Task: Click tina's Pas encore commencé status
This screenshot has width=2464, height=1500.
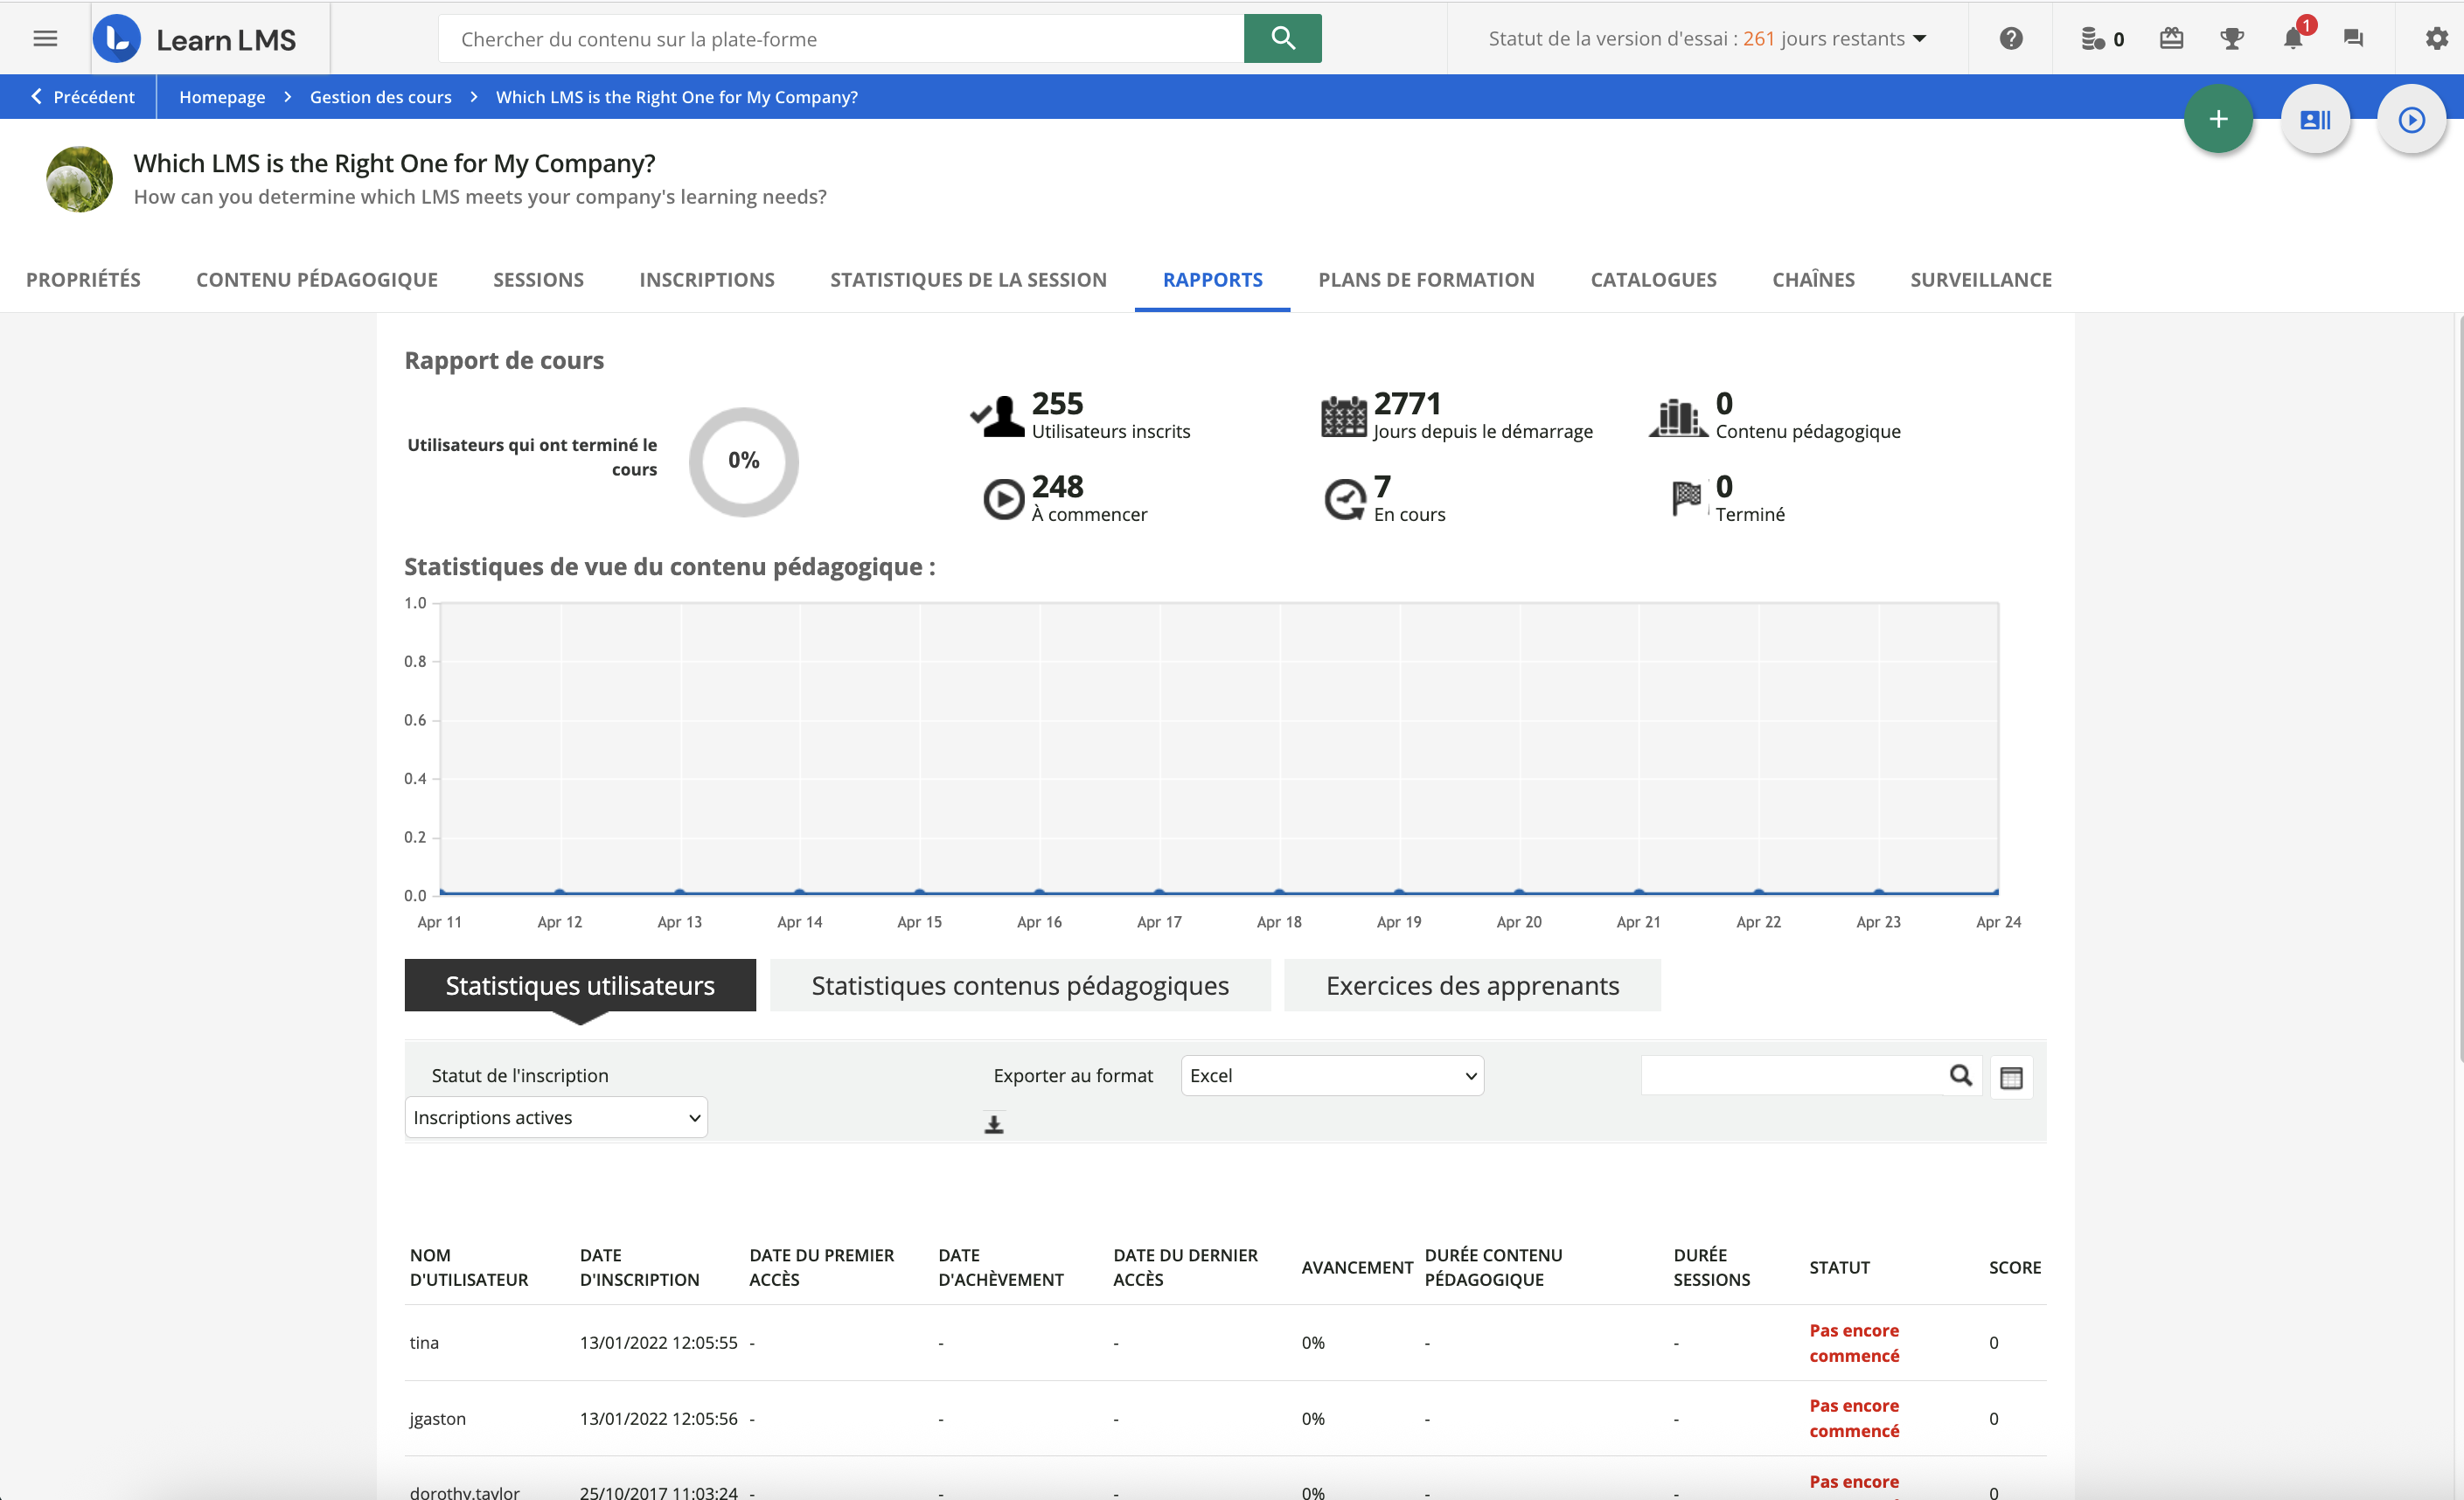Action: click(1854, 1343)
